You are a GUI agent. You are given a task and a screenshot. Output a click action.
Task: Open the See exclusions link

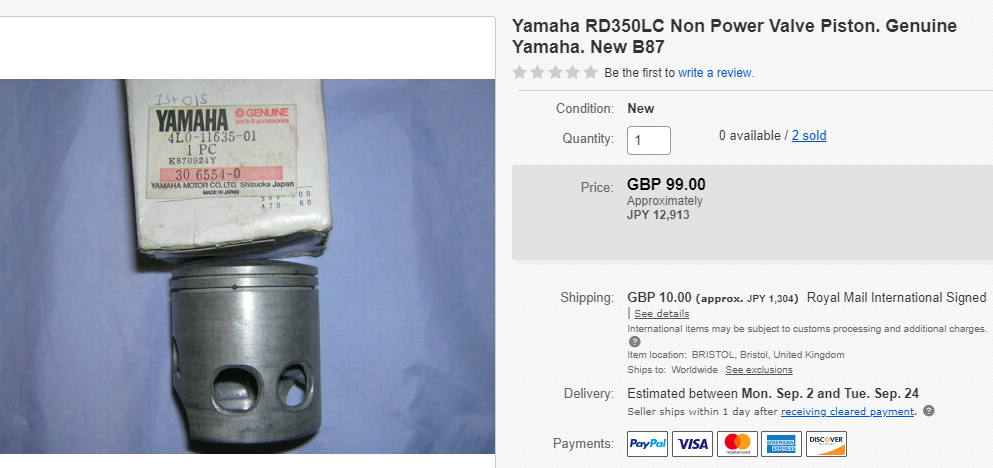click(759, 370)
